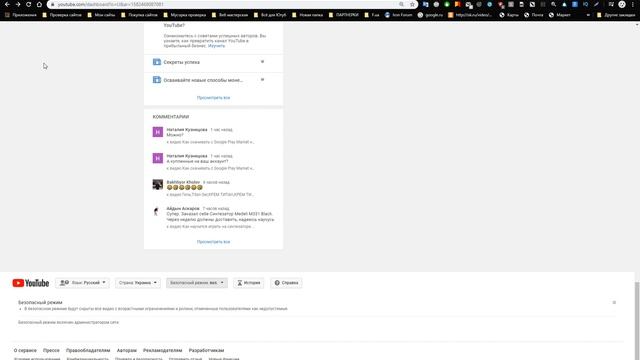Open video link under the emoji comment
Screen dimensions: 640x360
coord(211,195)
